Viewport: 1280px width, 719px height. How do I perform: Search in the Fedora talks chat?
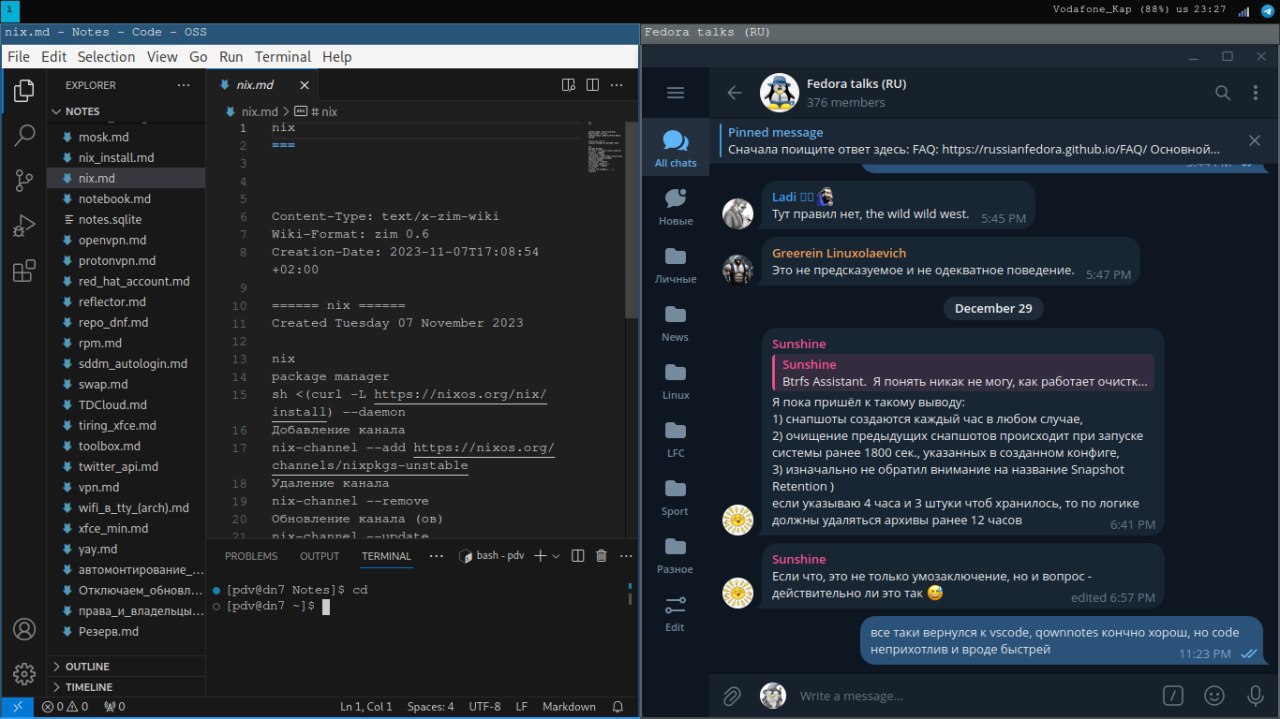(x=1222, y=93)
